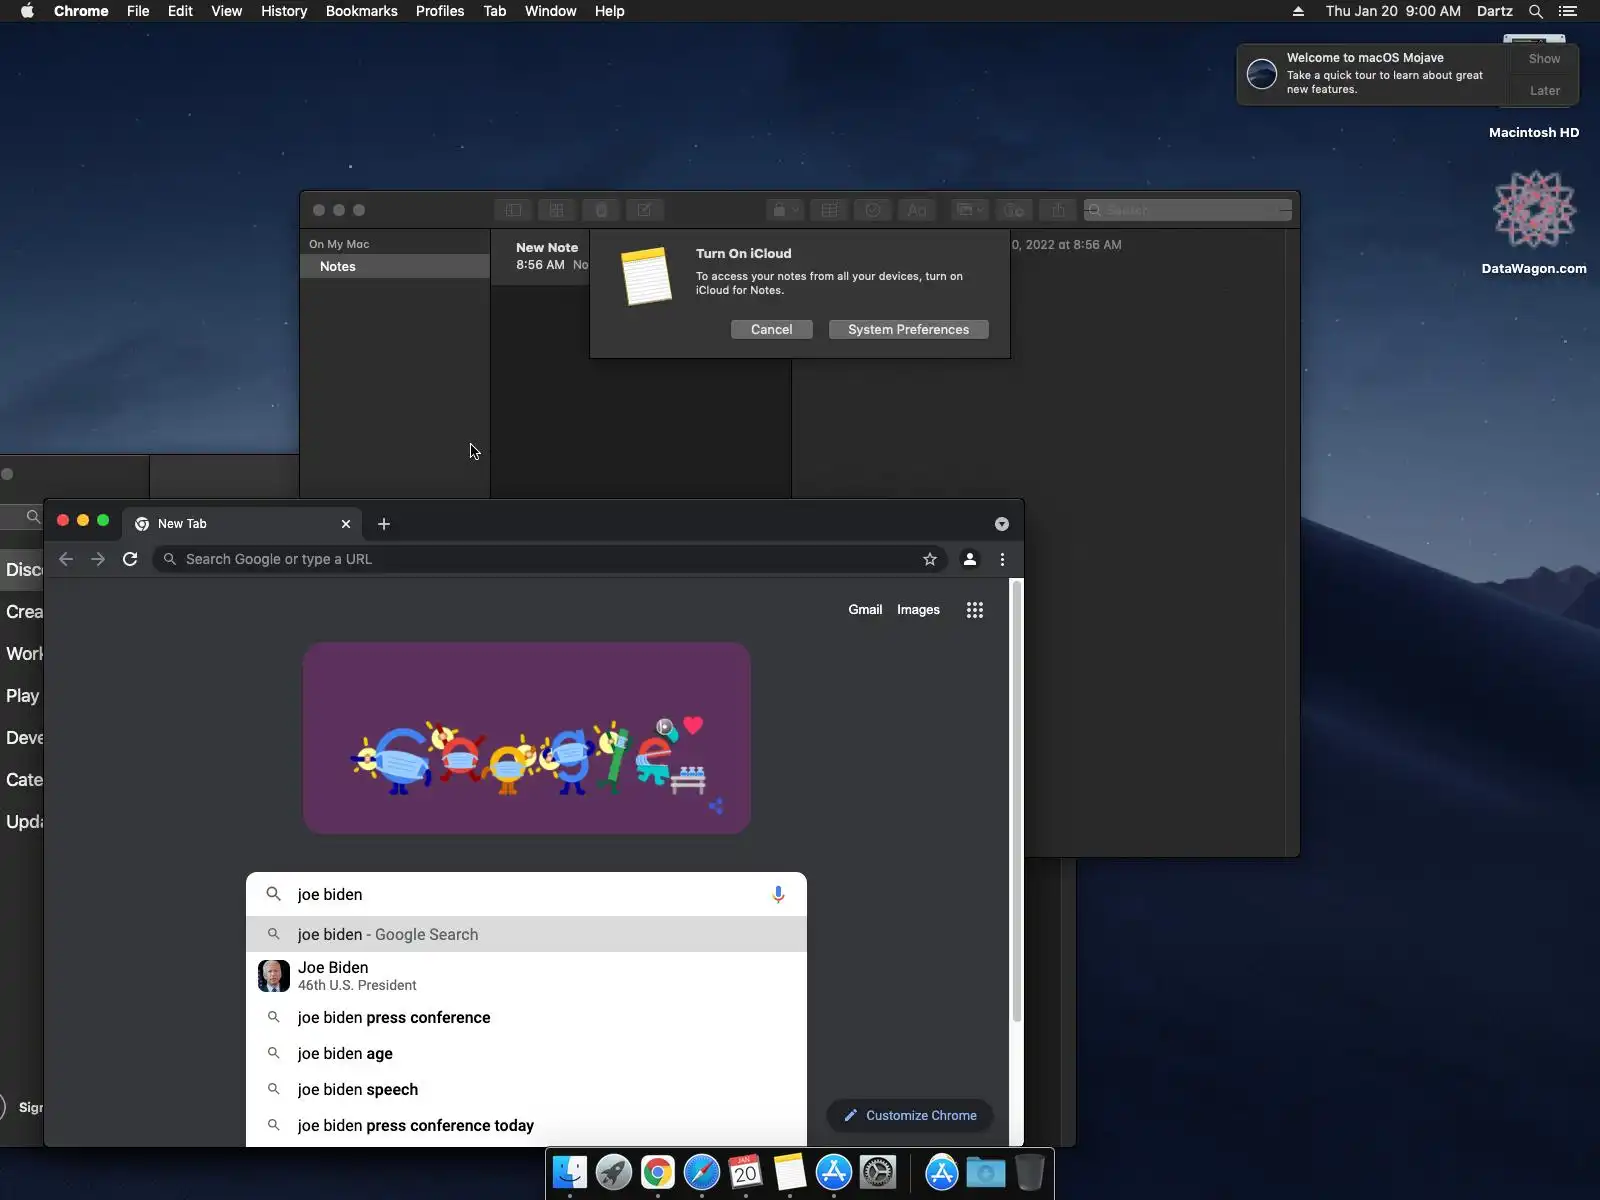Click the Chrome page vertical scrollbar
1600x1200 pixels.
(x=1017, y=800)
